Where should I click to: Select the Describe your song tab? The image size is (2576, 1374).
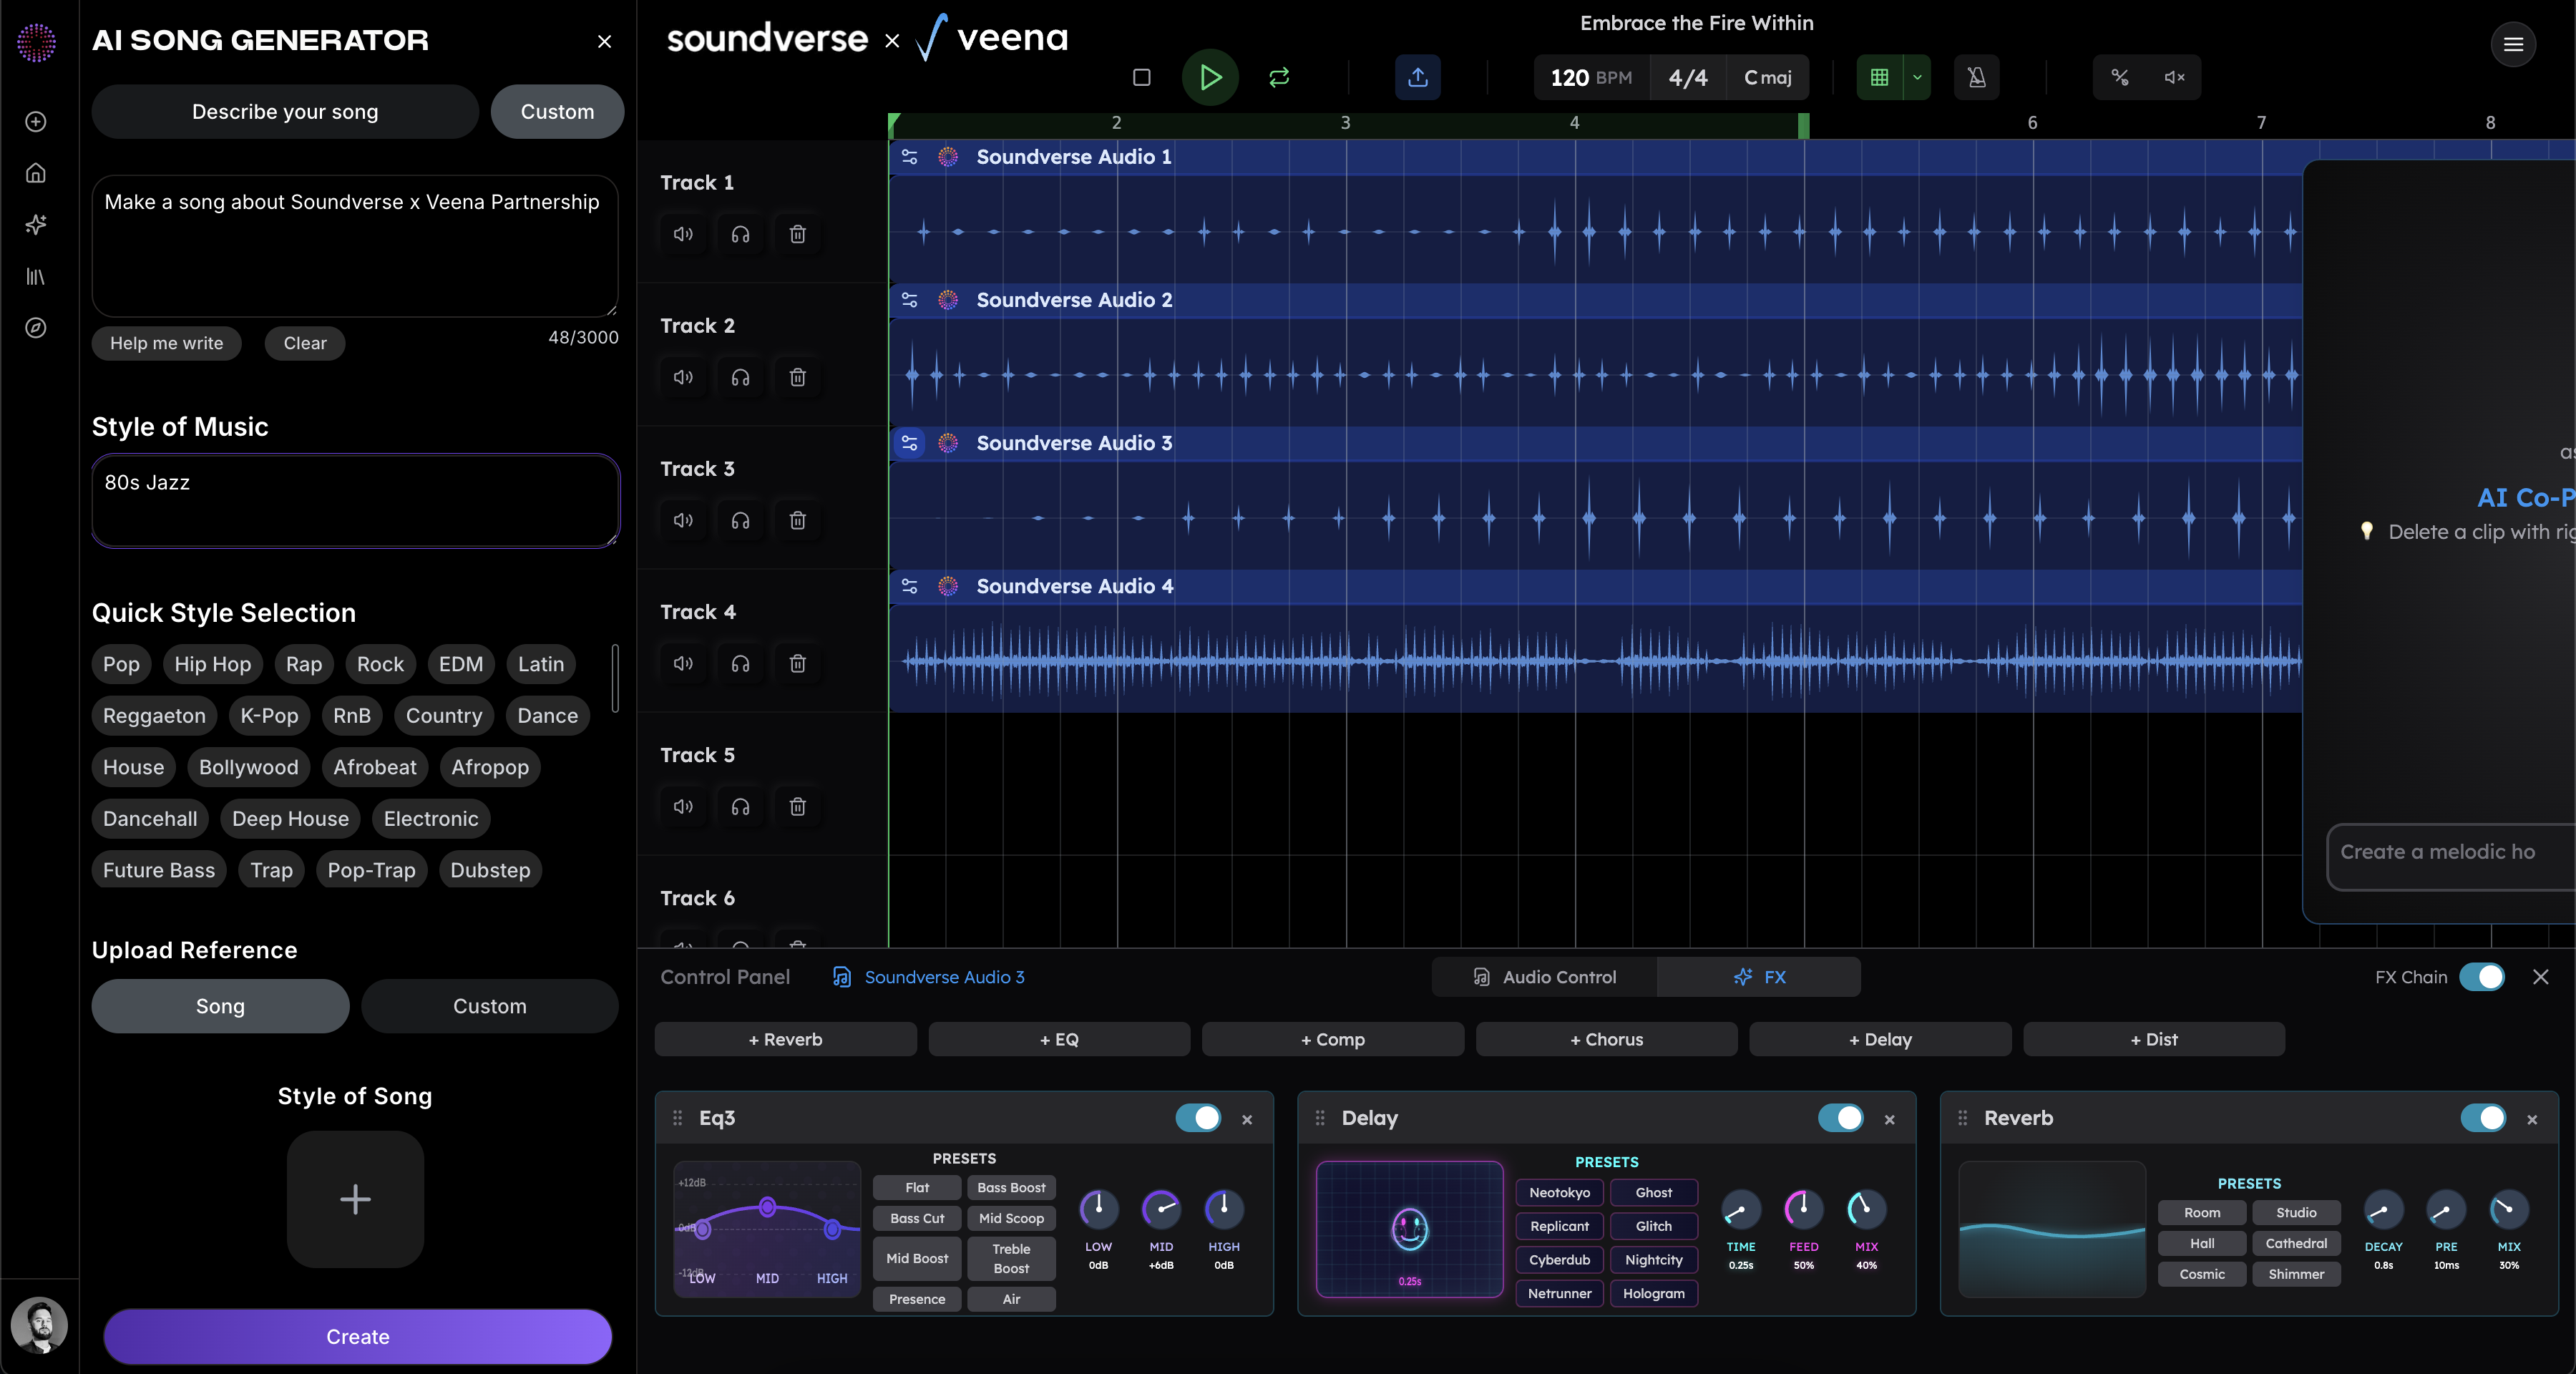point(285,111)
